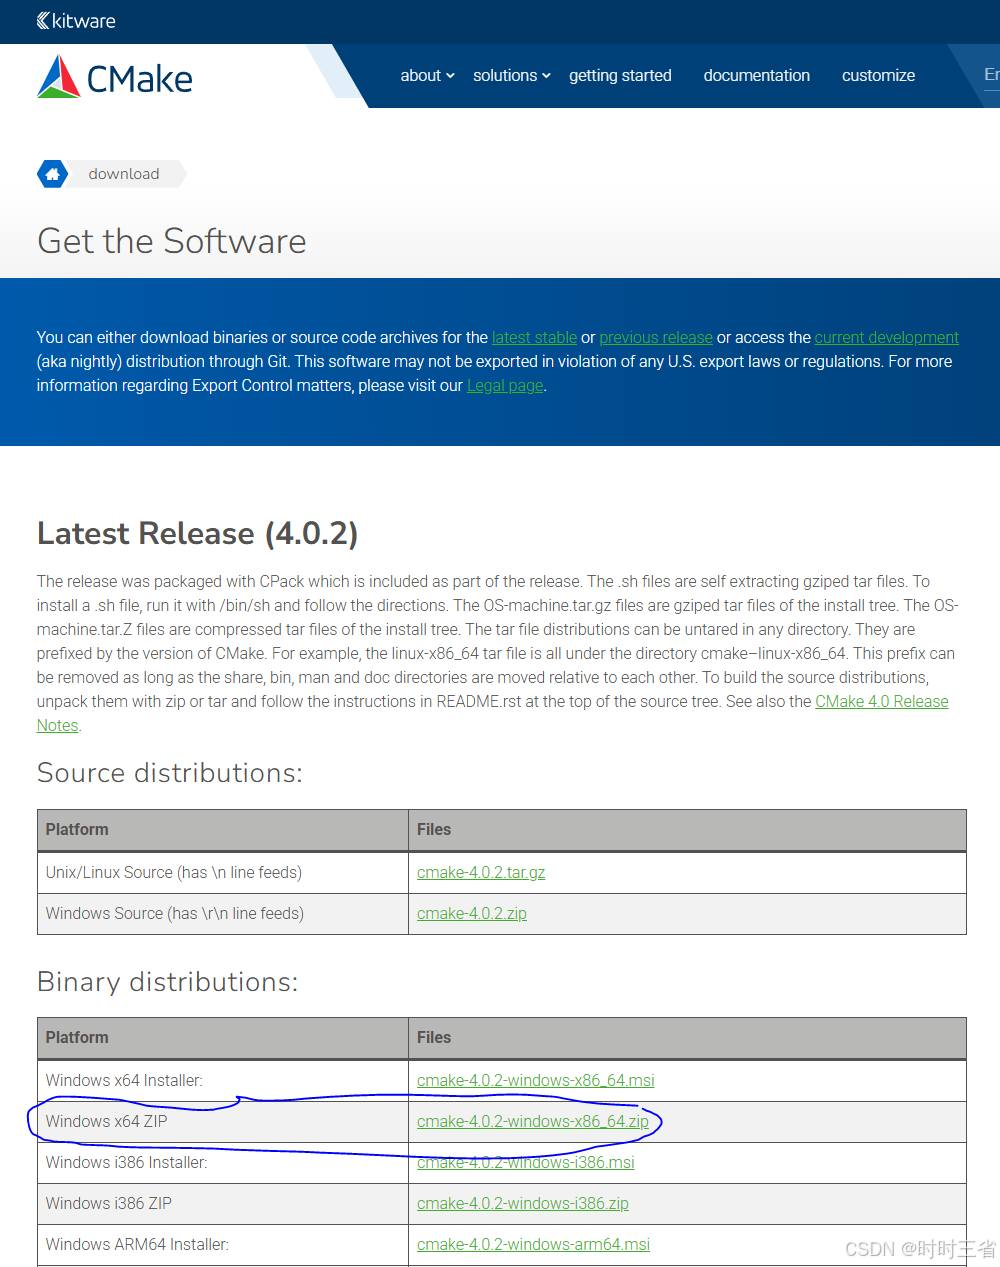Open the Legal page link

[505, 386]
